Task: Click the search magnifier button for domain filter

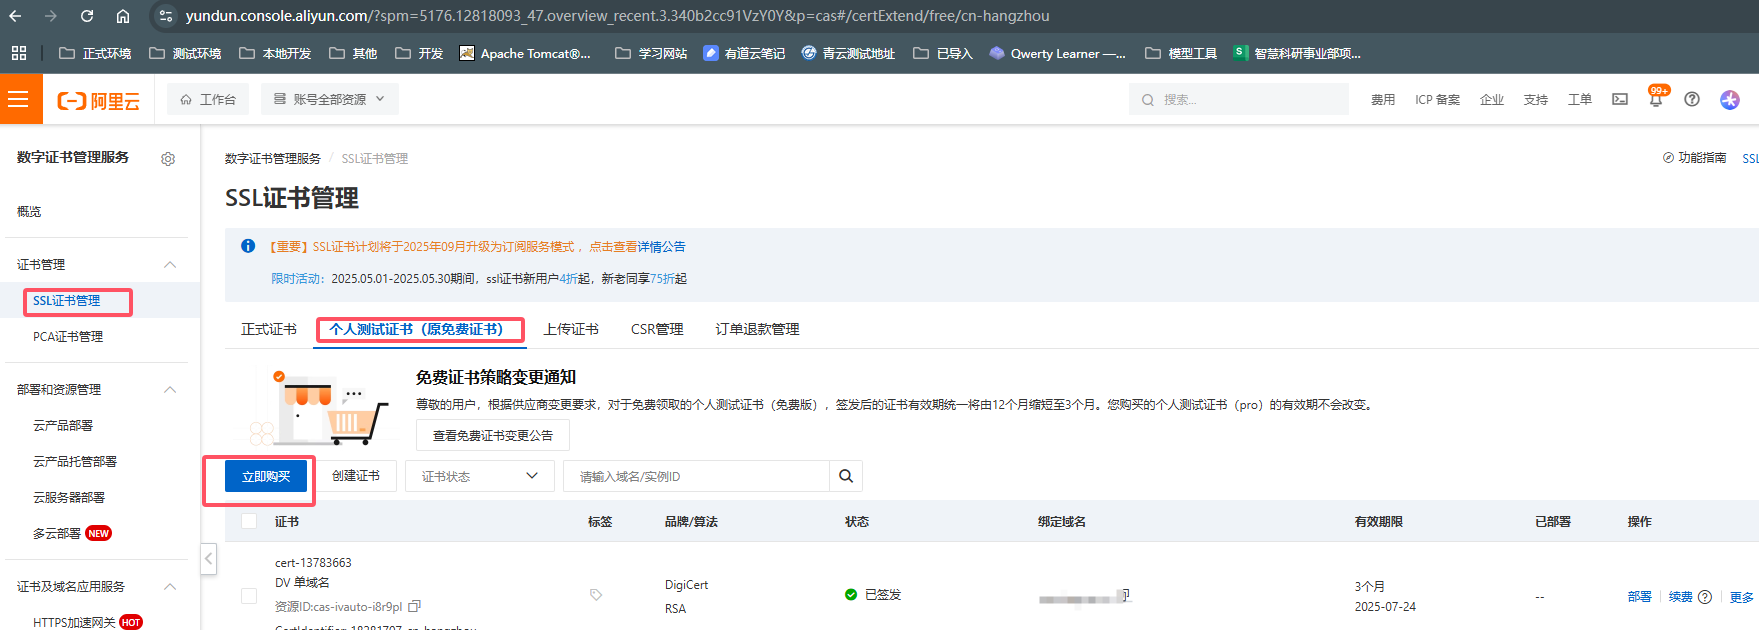Action: (x=846, y=476)
